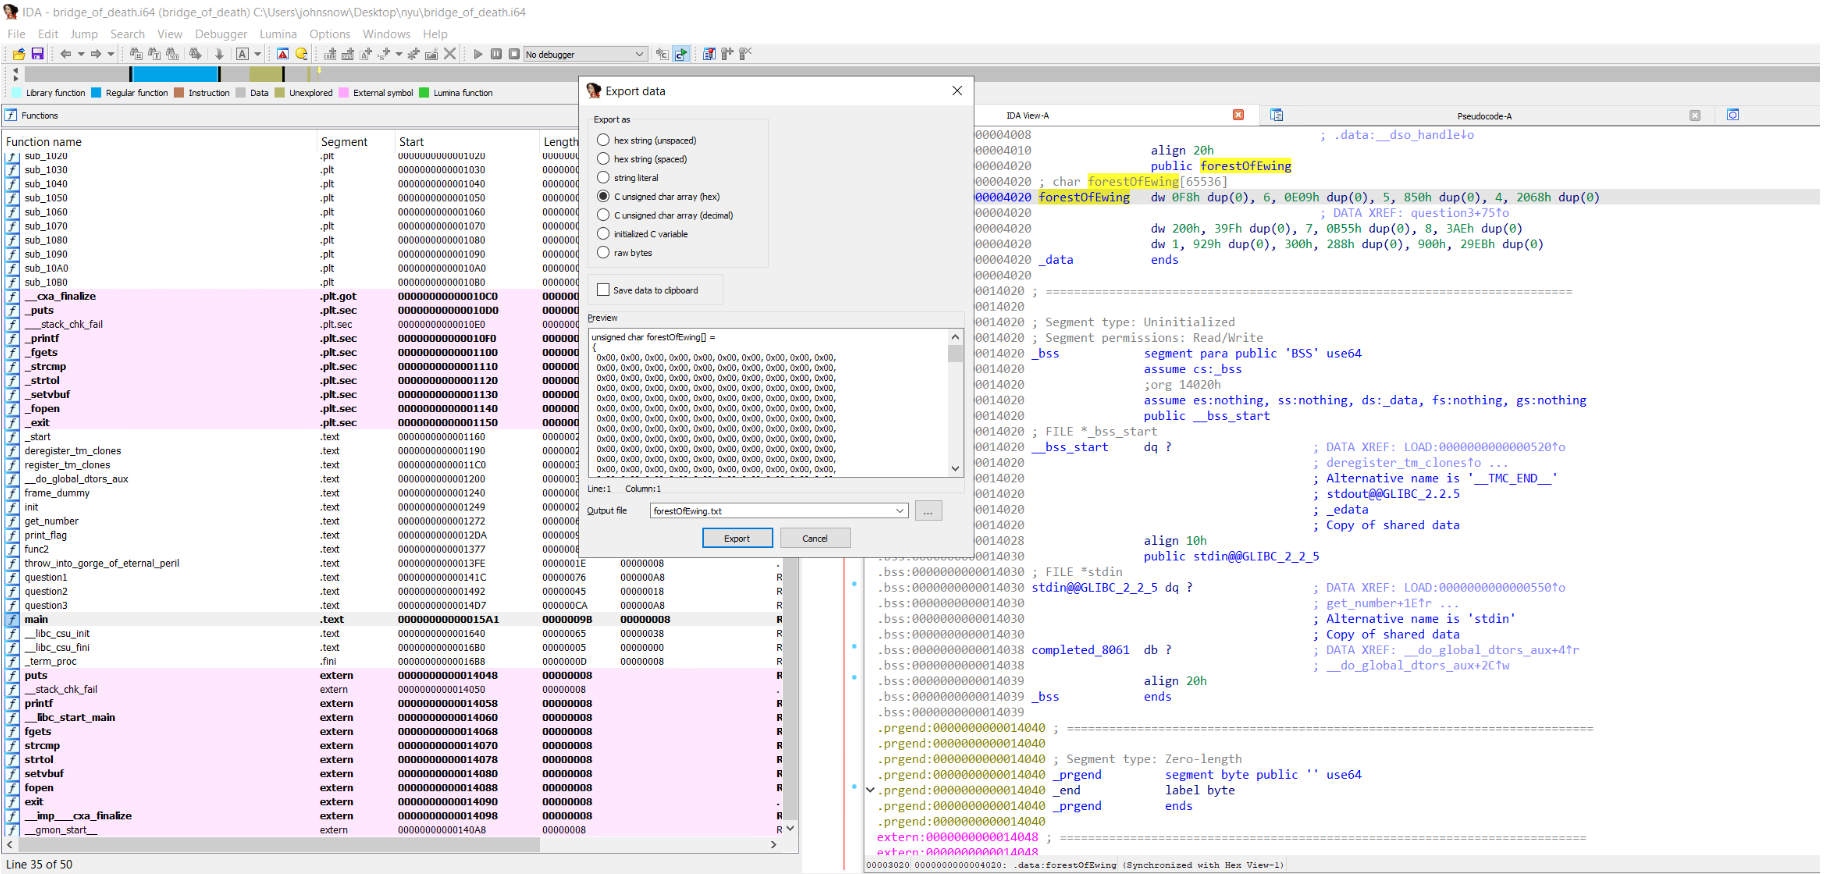Terminate process with the stop icon
Screen dimensions: 1828x874
tap(514, 54)
